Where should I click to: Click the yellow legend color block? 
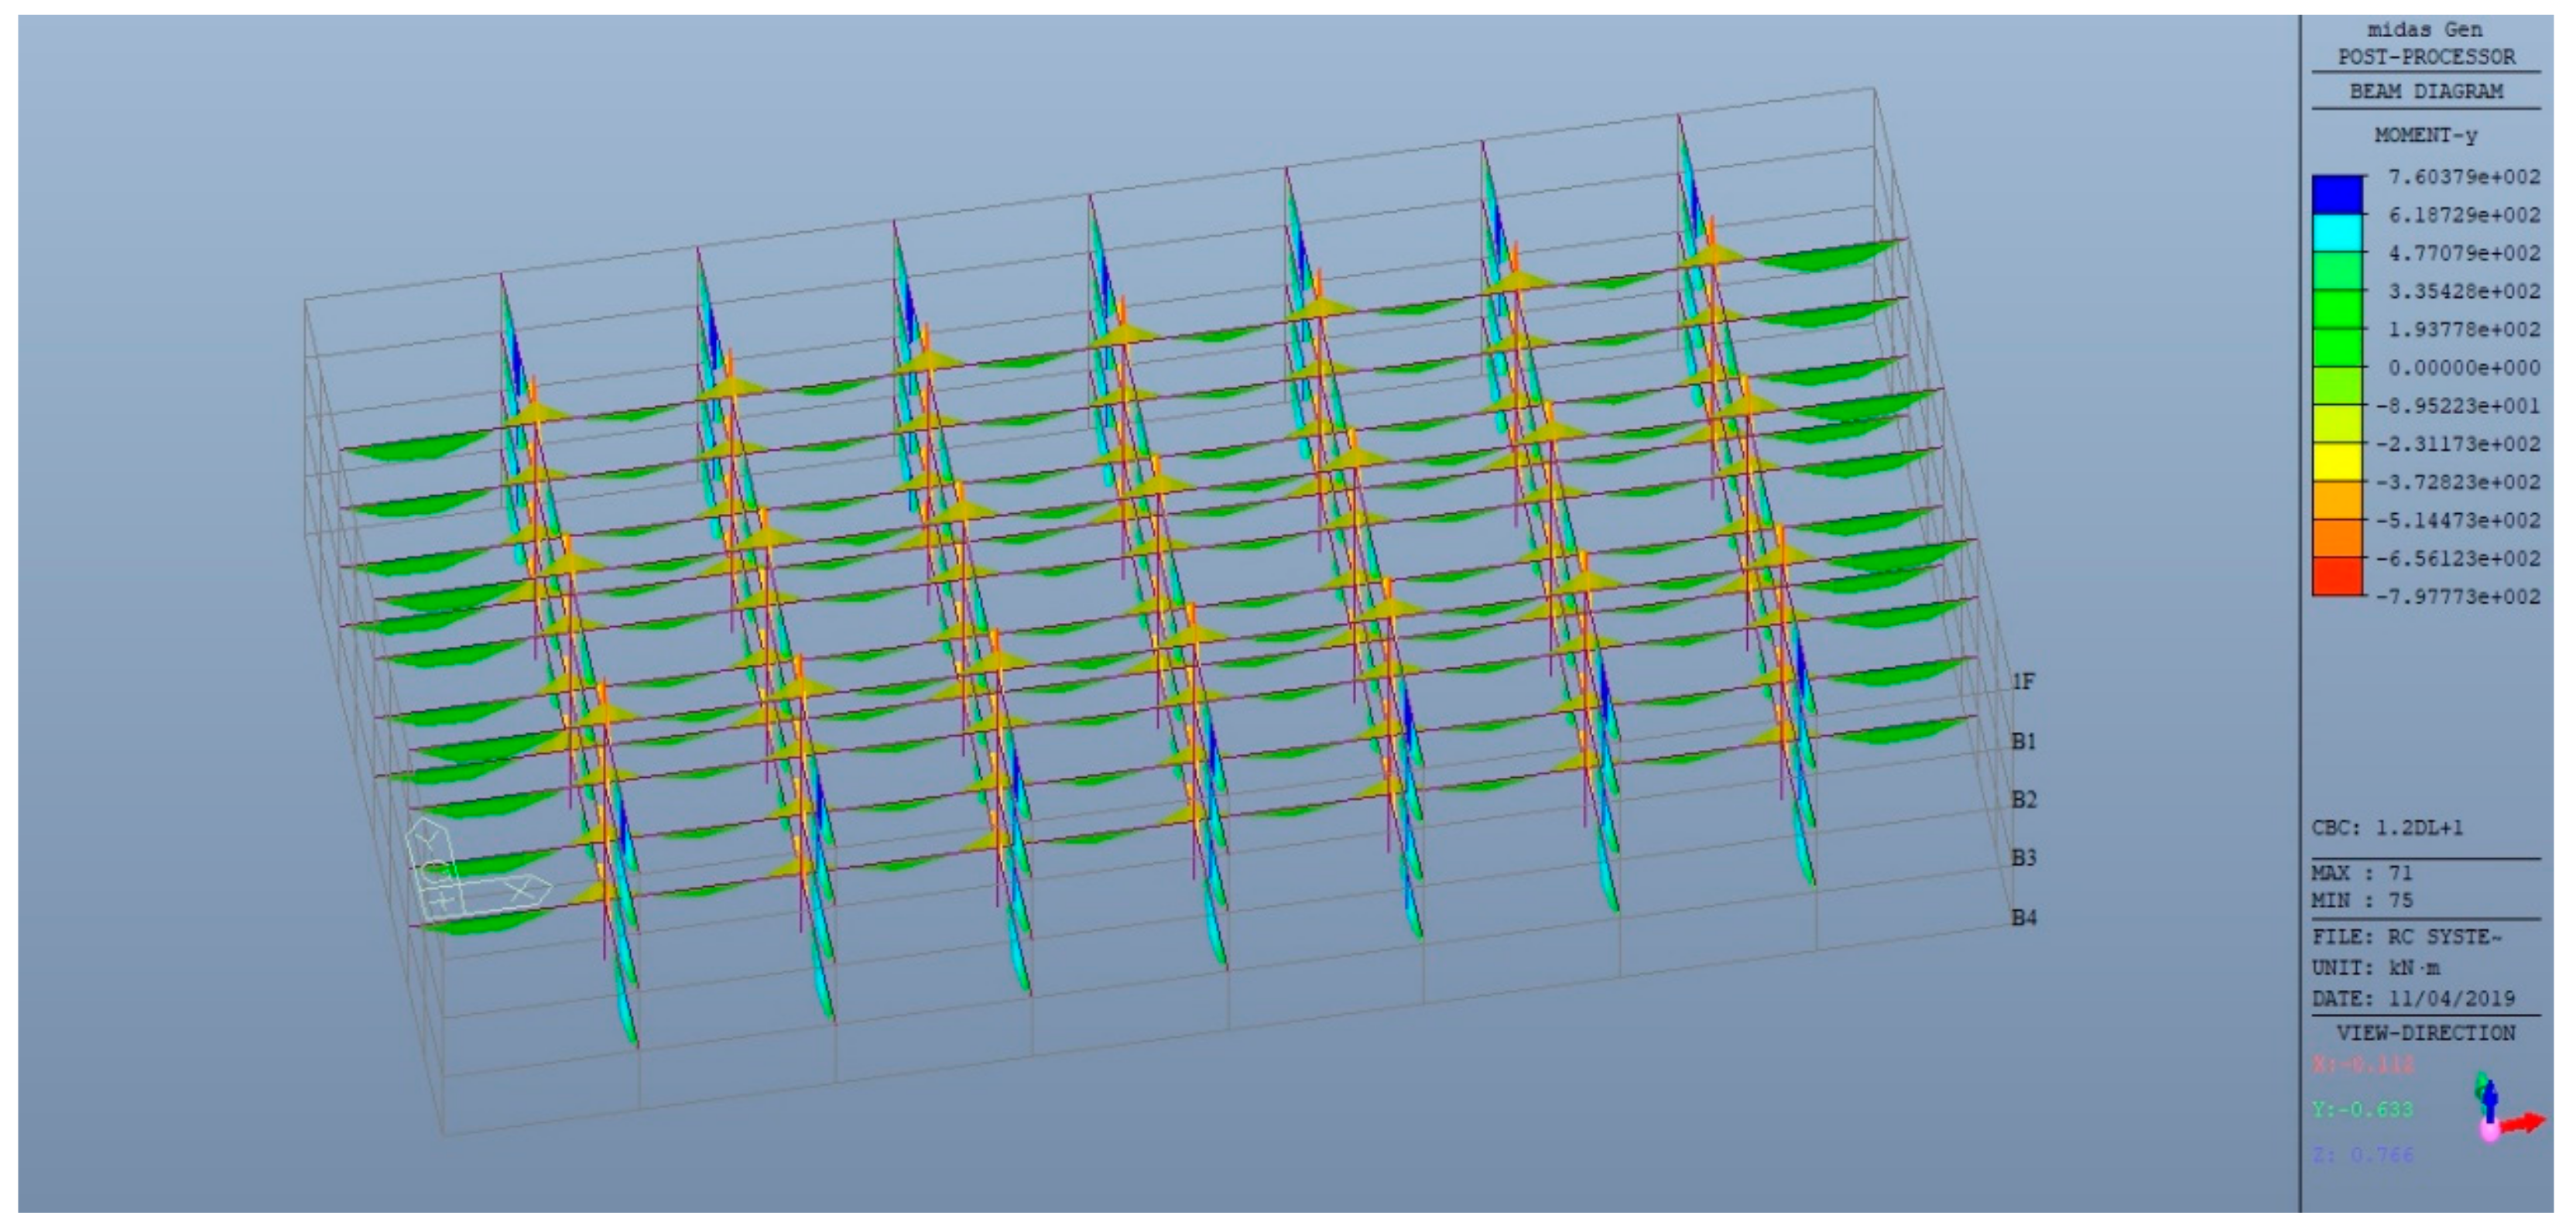pos(2338,462)
